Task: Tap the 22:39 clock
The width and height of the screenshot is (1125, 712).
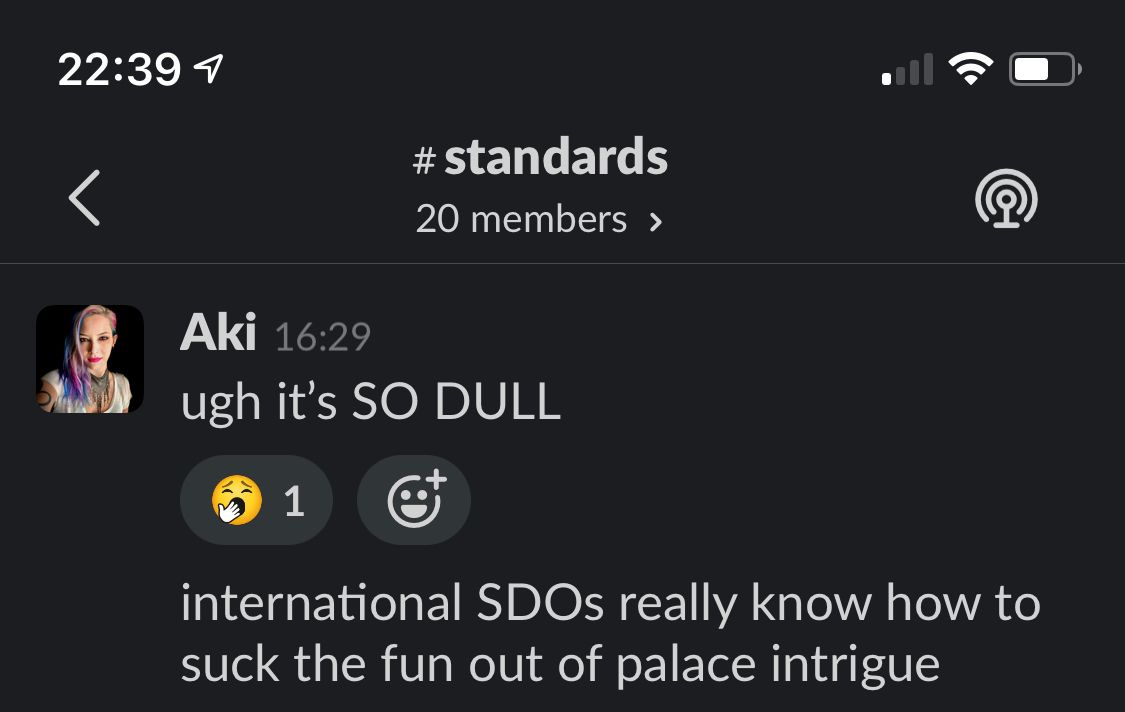Action: [x=119, y=70]
